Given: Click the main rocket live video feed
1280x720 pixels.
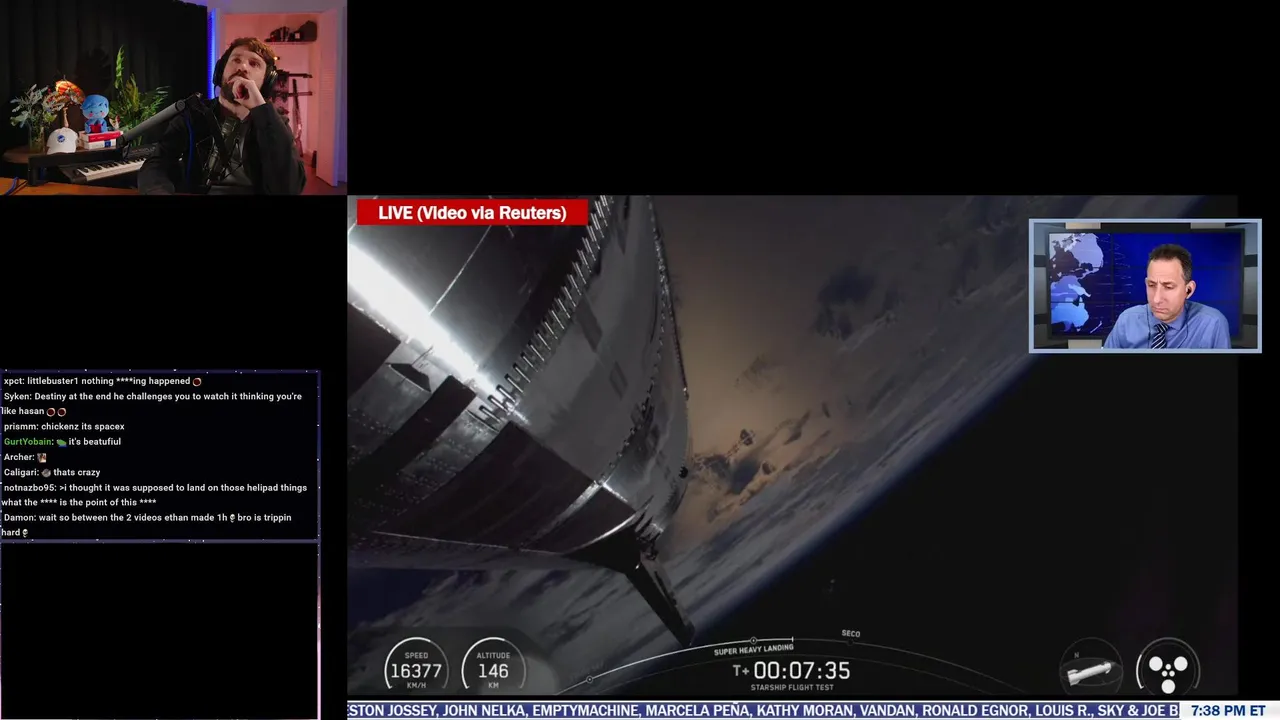Looking at the screenshot, I should point(792,445).
